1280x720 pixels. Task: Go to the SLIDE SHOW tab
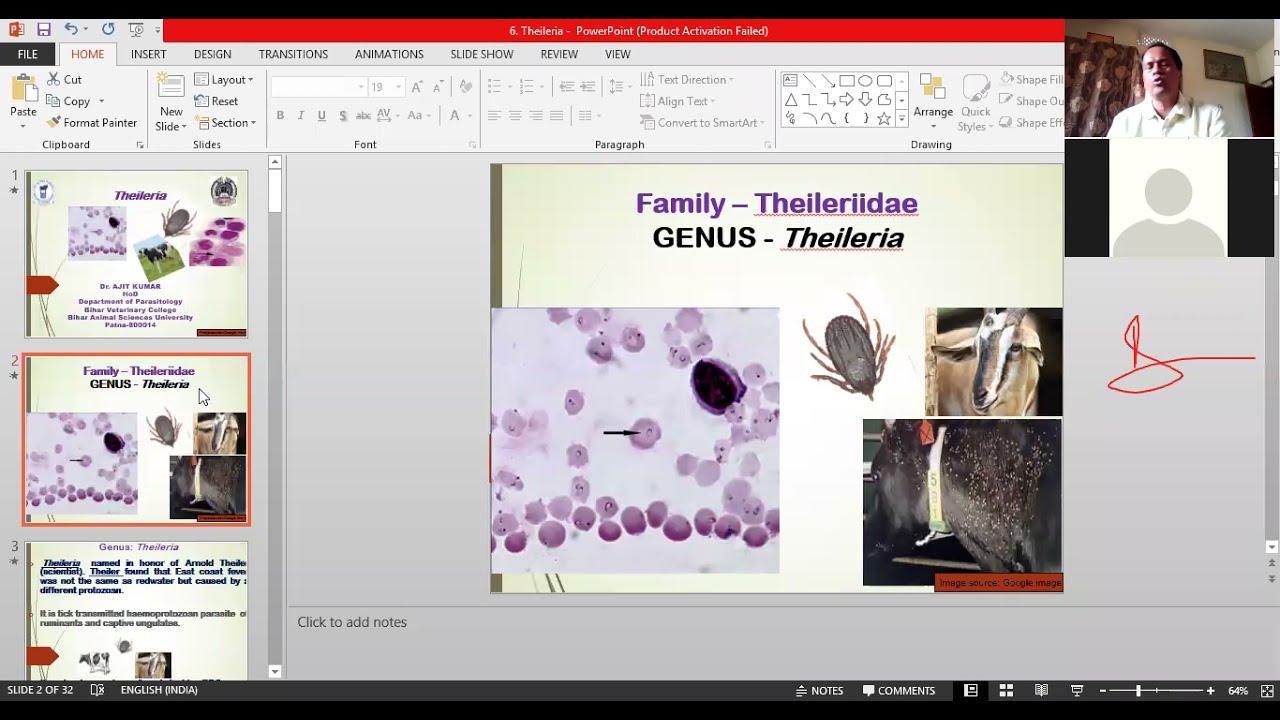(x=481, y=54)
